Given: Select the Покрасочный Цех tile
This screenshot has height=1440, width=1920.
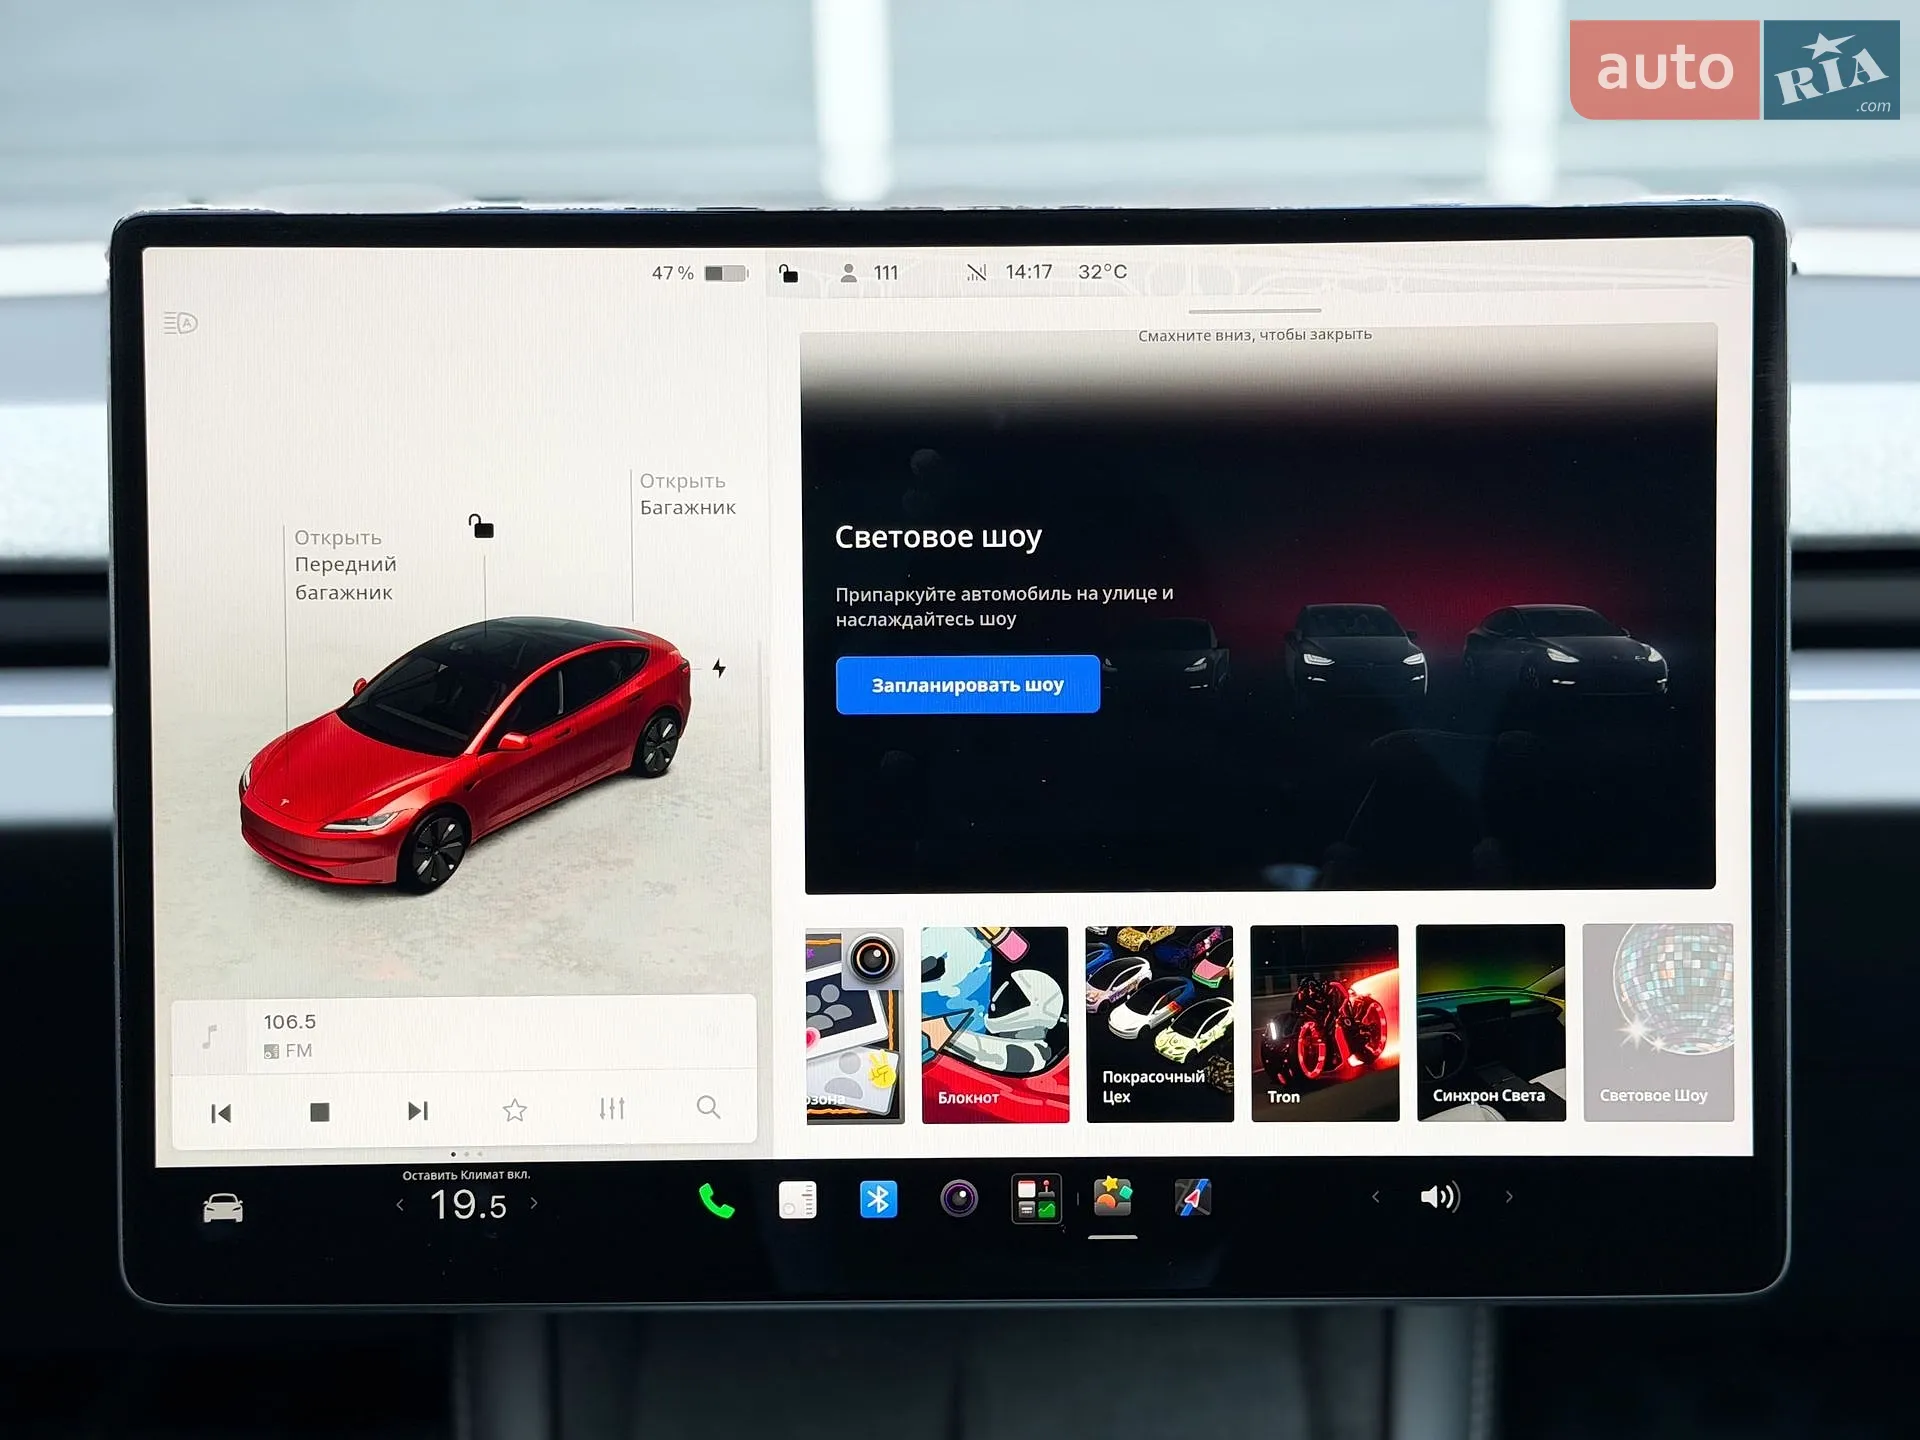Looking at the screenshot, I should (1160, 1023).
